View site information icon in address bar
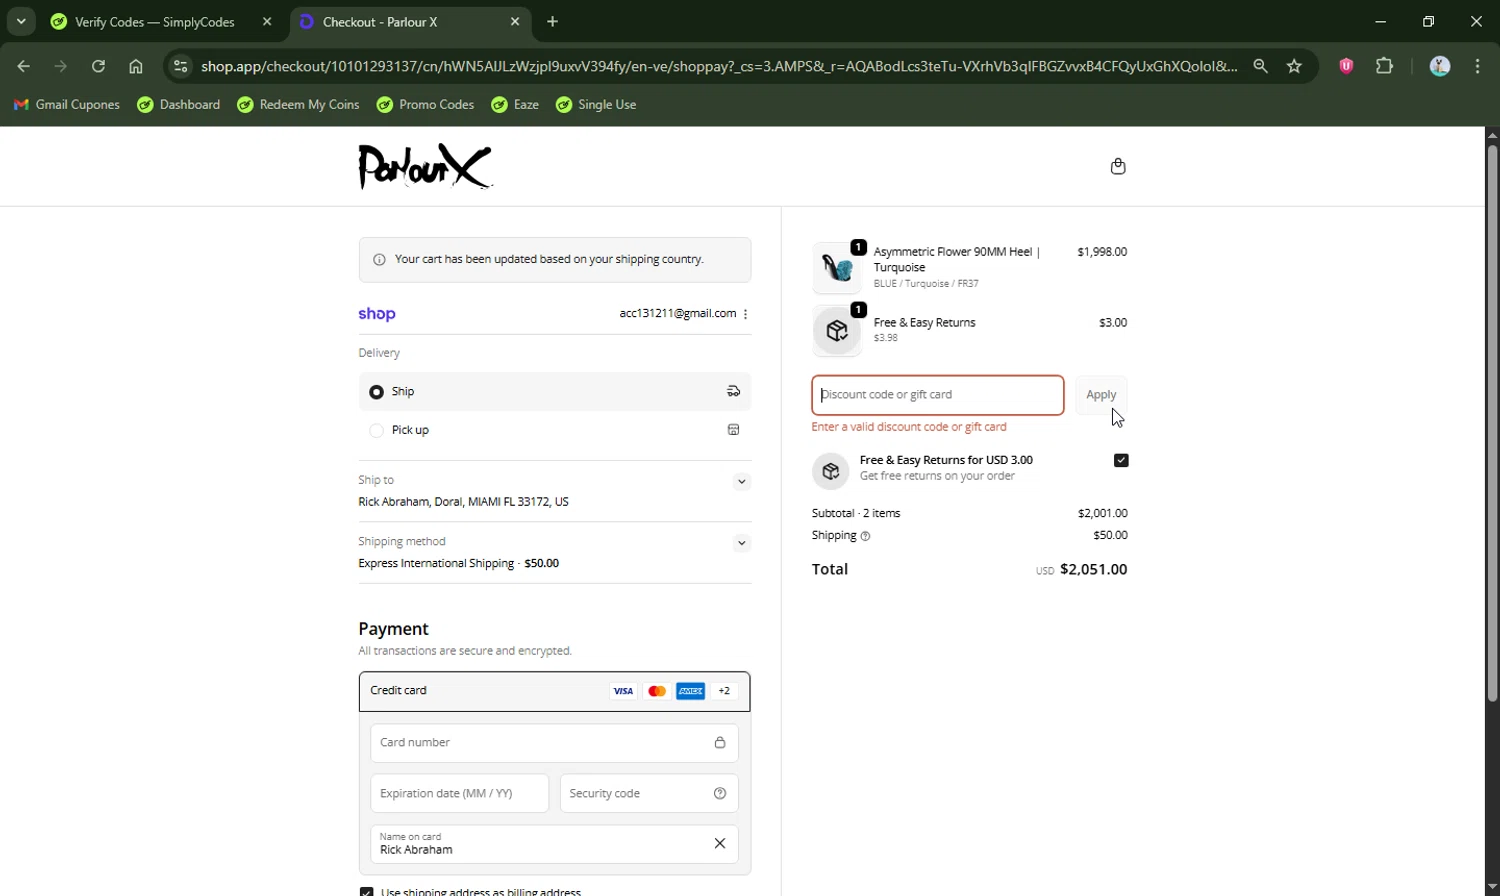The width and height of the screenshot is (1500, 896). (180, 66)
